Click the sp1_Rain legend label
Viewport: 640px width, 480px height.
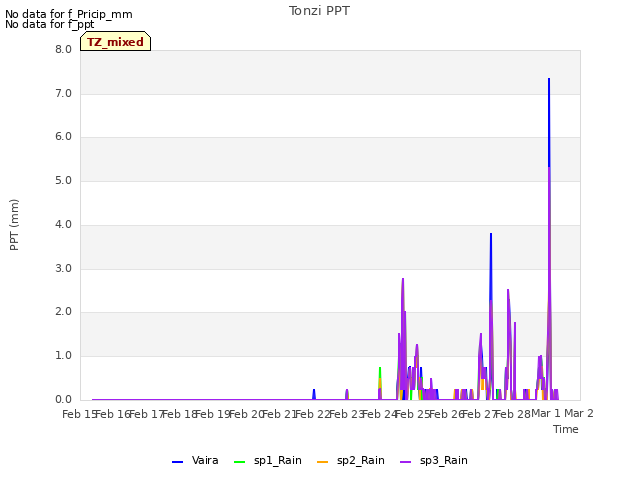278,460
